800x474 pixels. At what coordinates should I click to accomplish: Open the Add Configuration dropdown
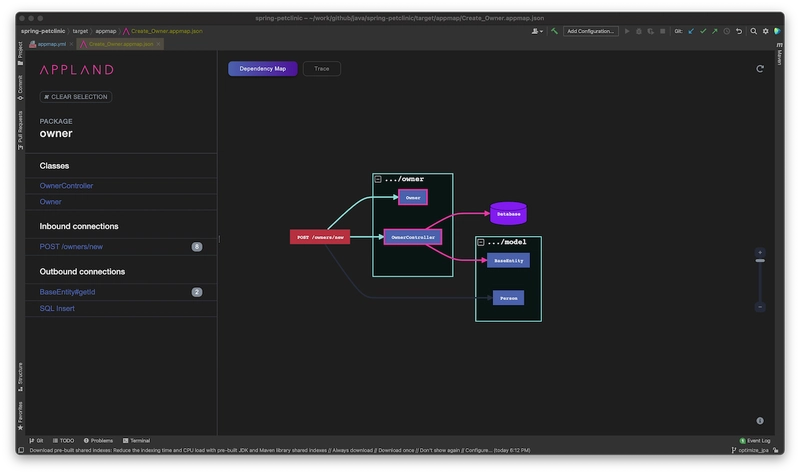(x=591, y=31)
